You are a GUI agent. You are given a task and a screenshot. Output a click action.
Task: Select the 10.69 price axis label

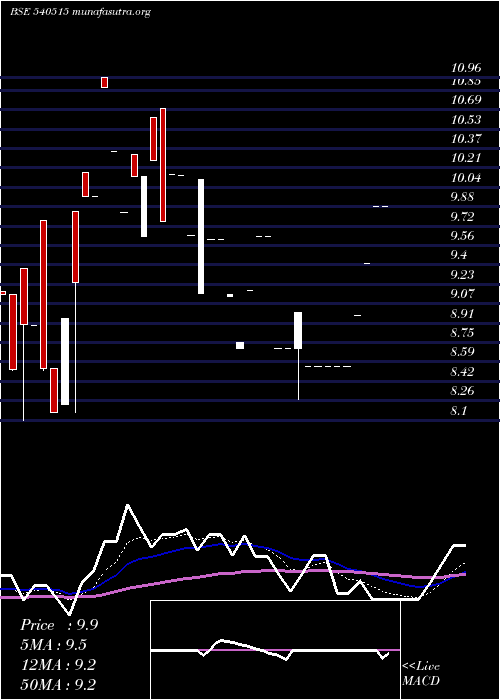pyautogui.click(x=466, y=100)
